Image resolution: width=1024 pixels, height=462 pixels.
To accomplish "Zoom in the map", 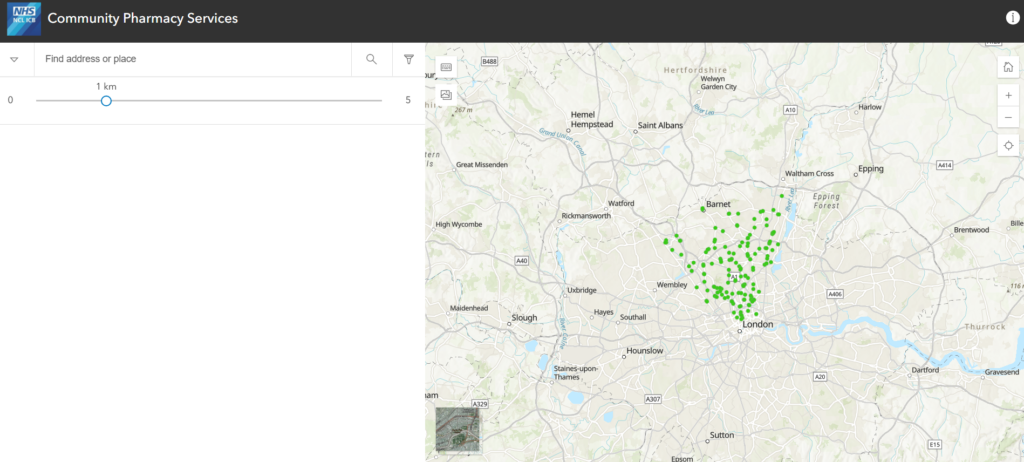I will click(1008, 95).
